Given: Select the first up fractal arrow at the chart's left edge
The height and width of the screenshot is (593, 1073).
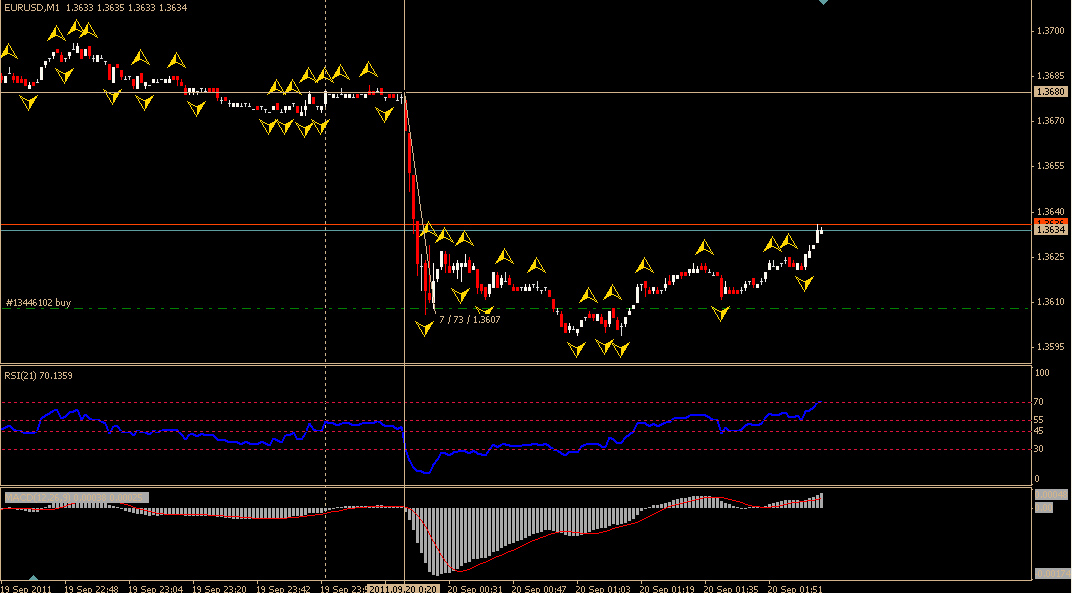Looking at the screenshot, I should point(9,50).
